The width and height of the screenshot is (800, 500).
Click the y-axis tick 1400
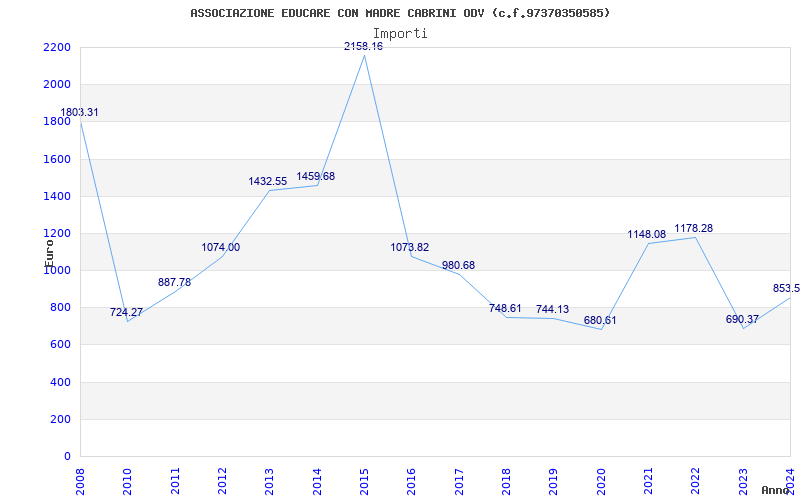coord(57,196)
